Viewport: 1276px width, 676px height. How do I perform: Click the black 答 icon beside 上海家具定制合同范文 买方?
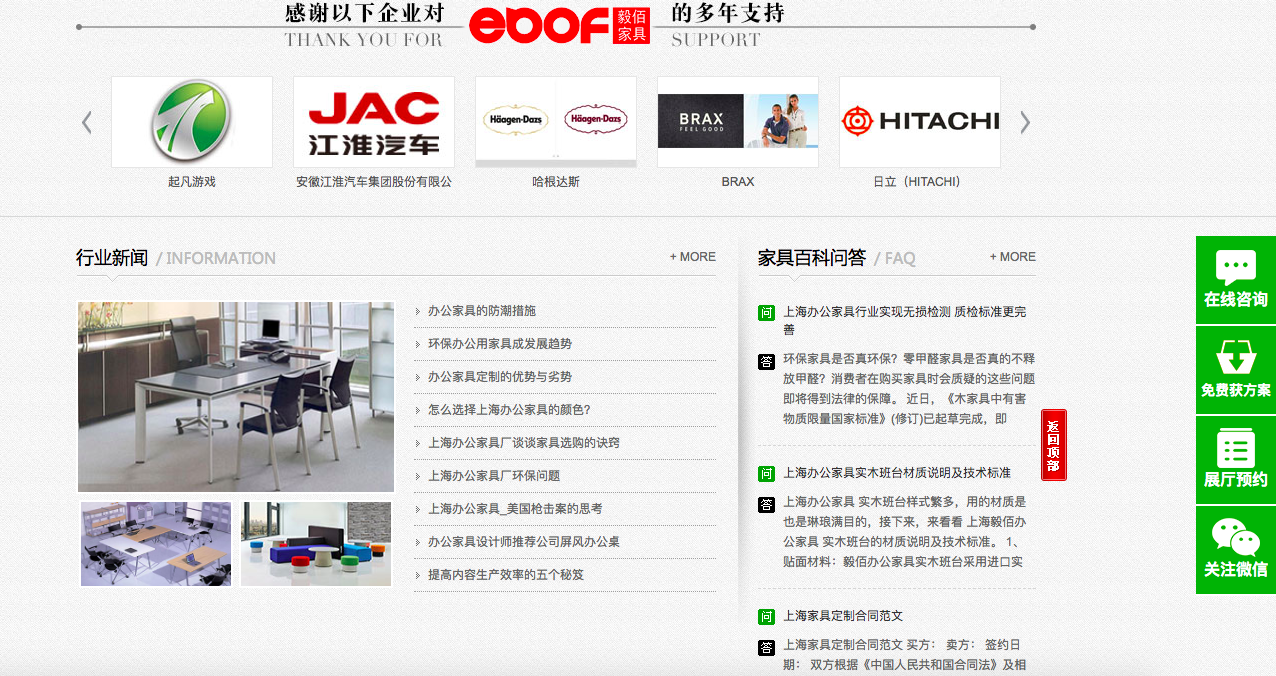[x=766, y=647]
